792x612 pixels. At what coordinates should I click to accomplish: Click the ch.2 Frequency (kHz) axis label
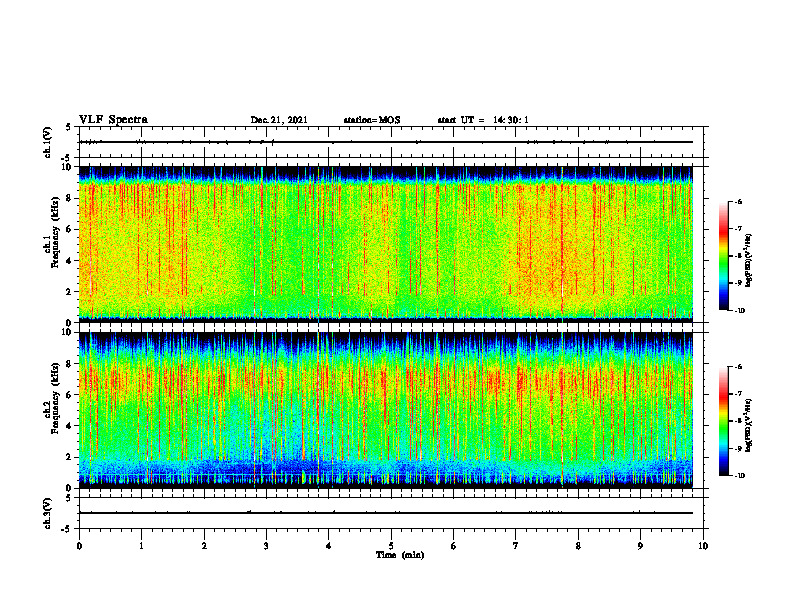point(52,398)
